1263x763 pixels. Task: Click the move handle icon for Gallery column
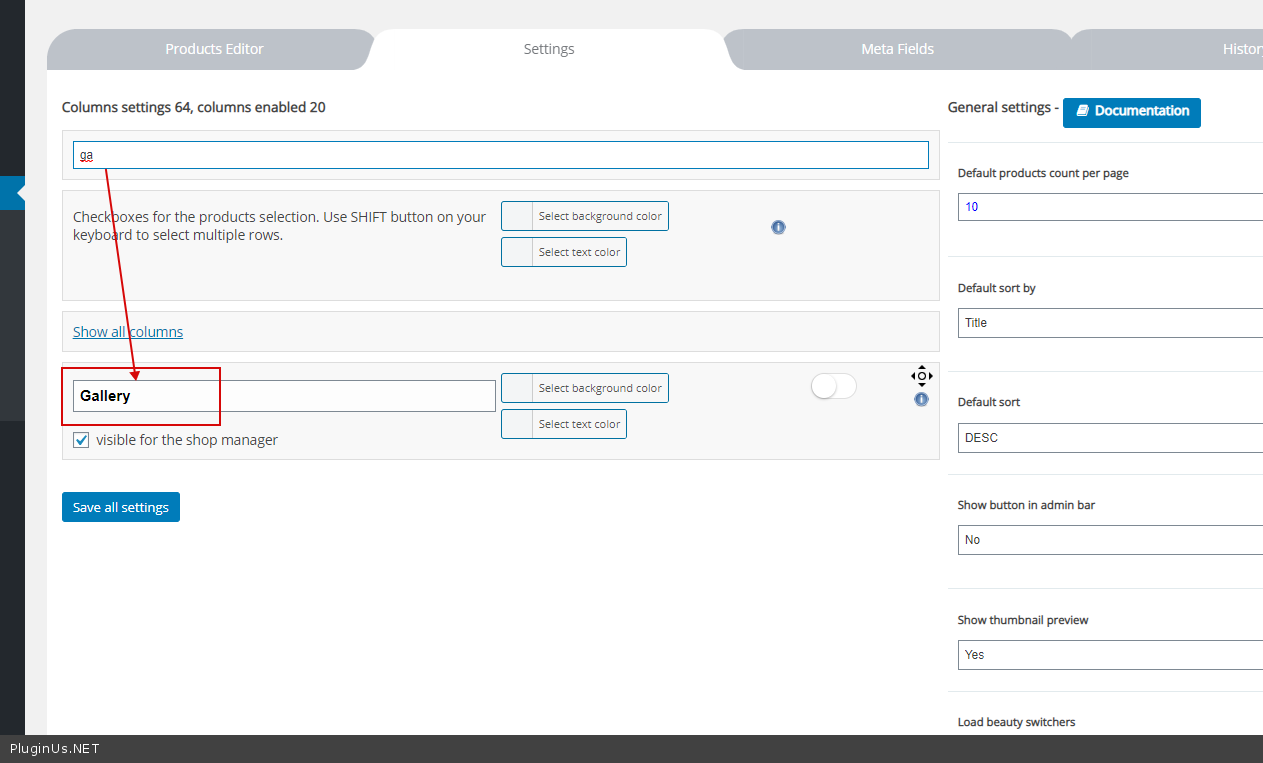point(921,376)
